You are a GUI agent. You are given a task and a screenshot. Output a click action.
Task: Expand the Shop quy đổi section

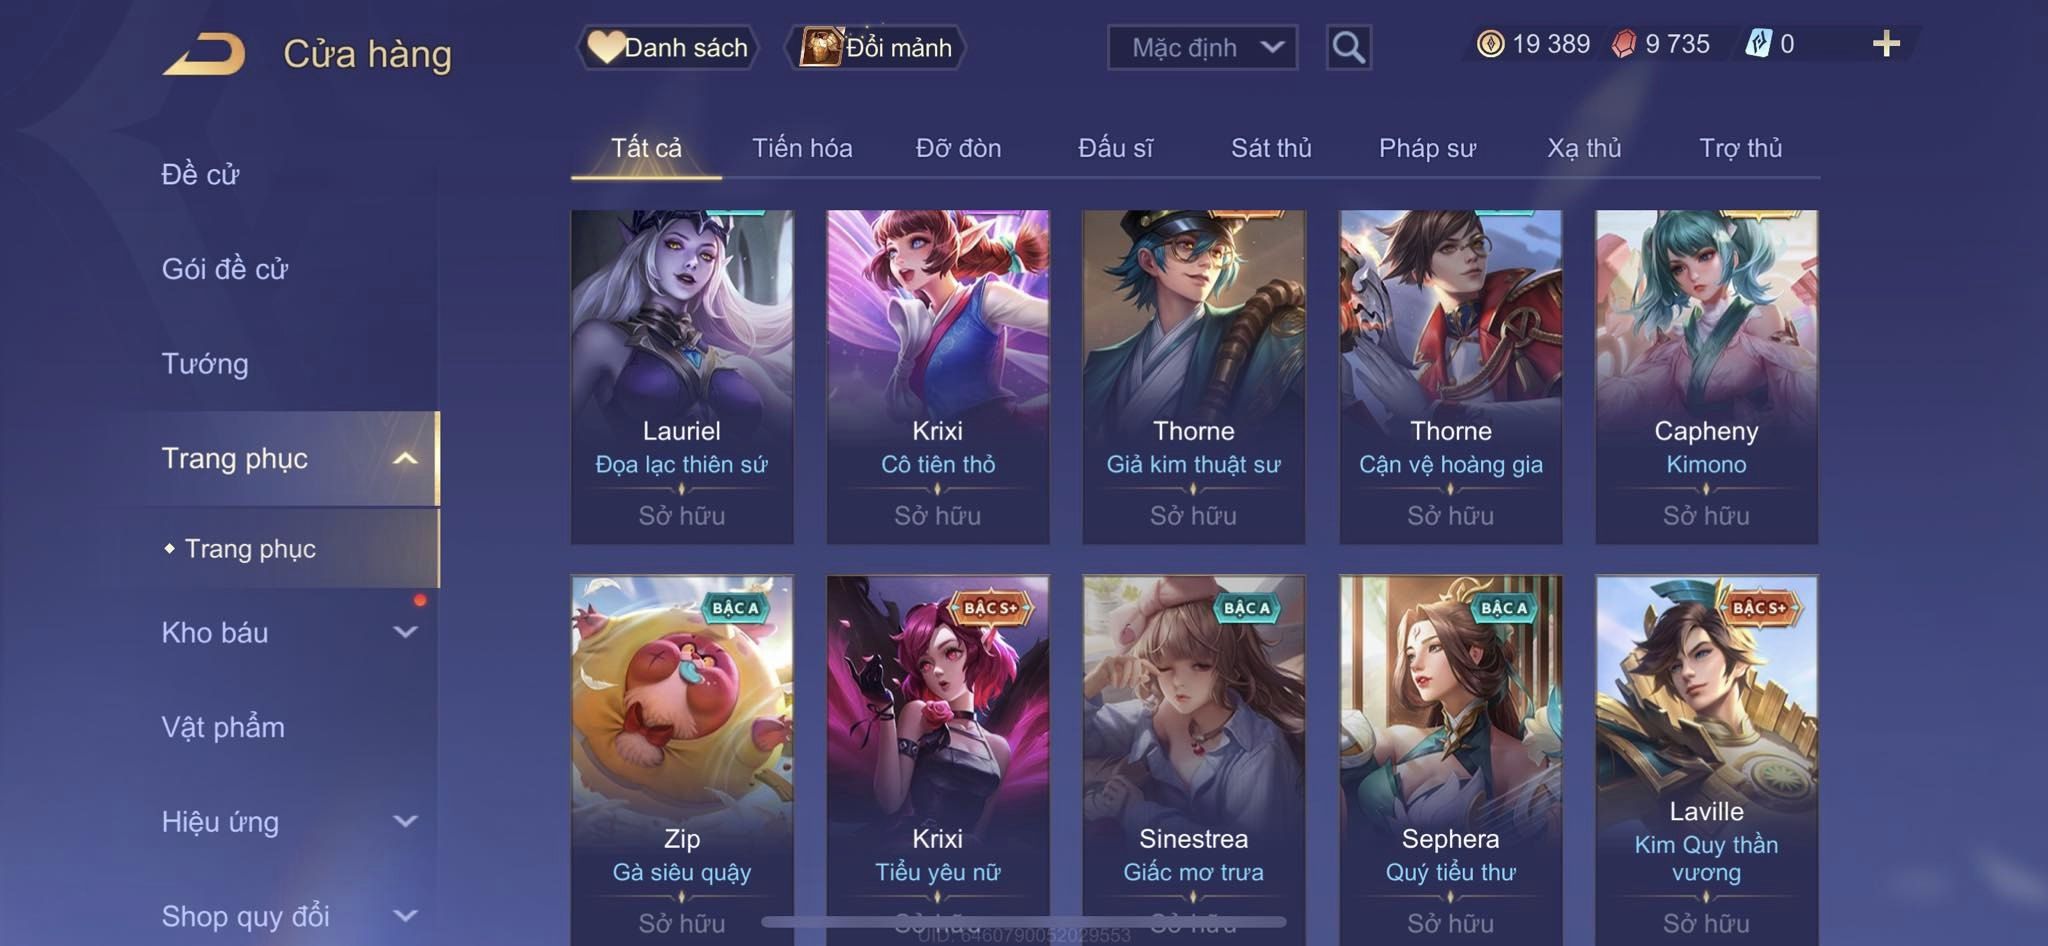[405, 916]
